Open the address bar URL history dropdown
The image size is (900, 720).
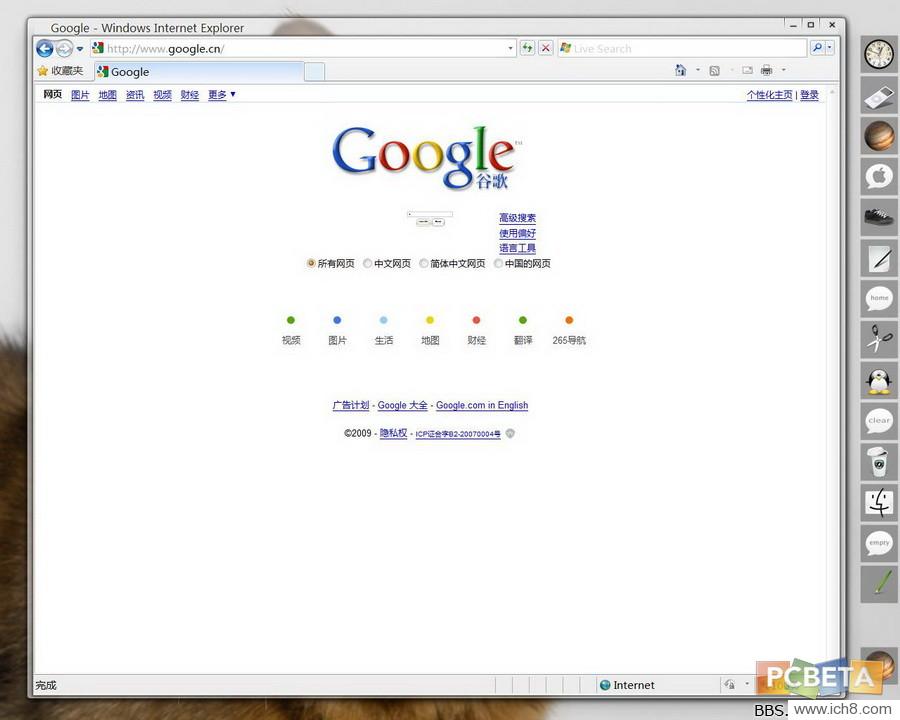coord(510,48)
